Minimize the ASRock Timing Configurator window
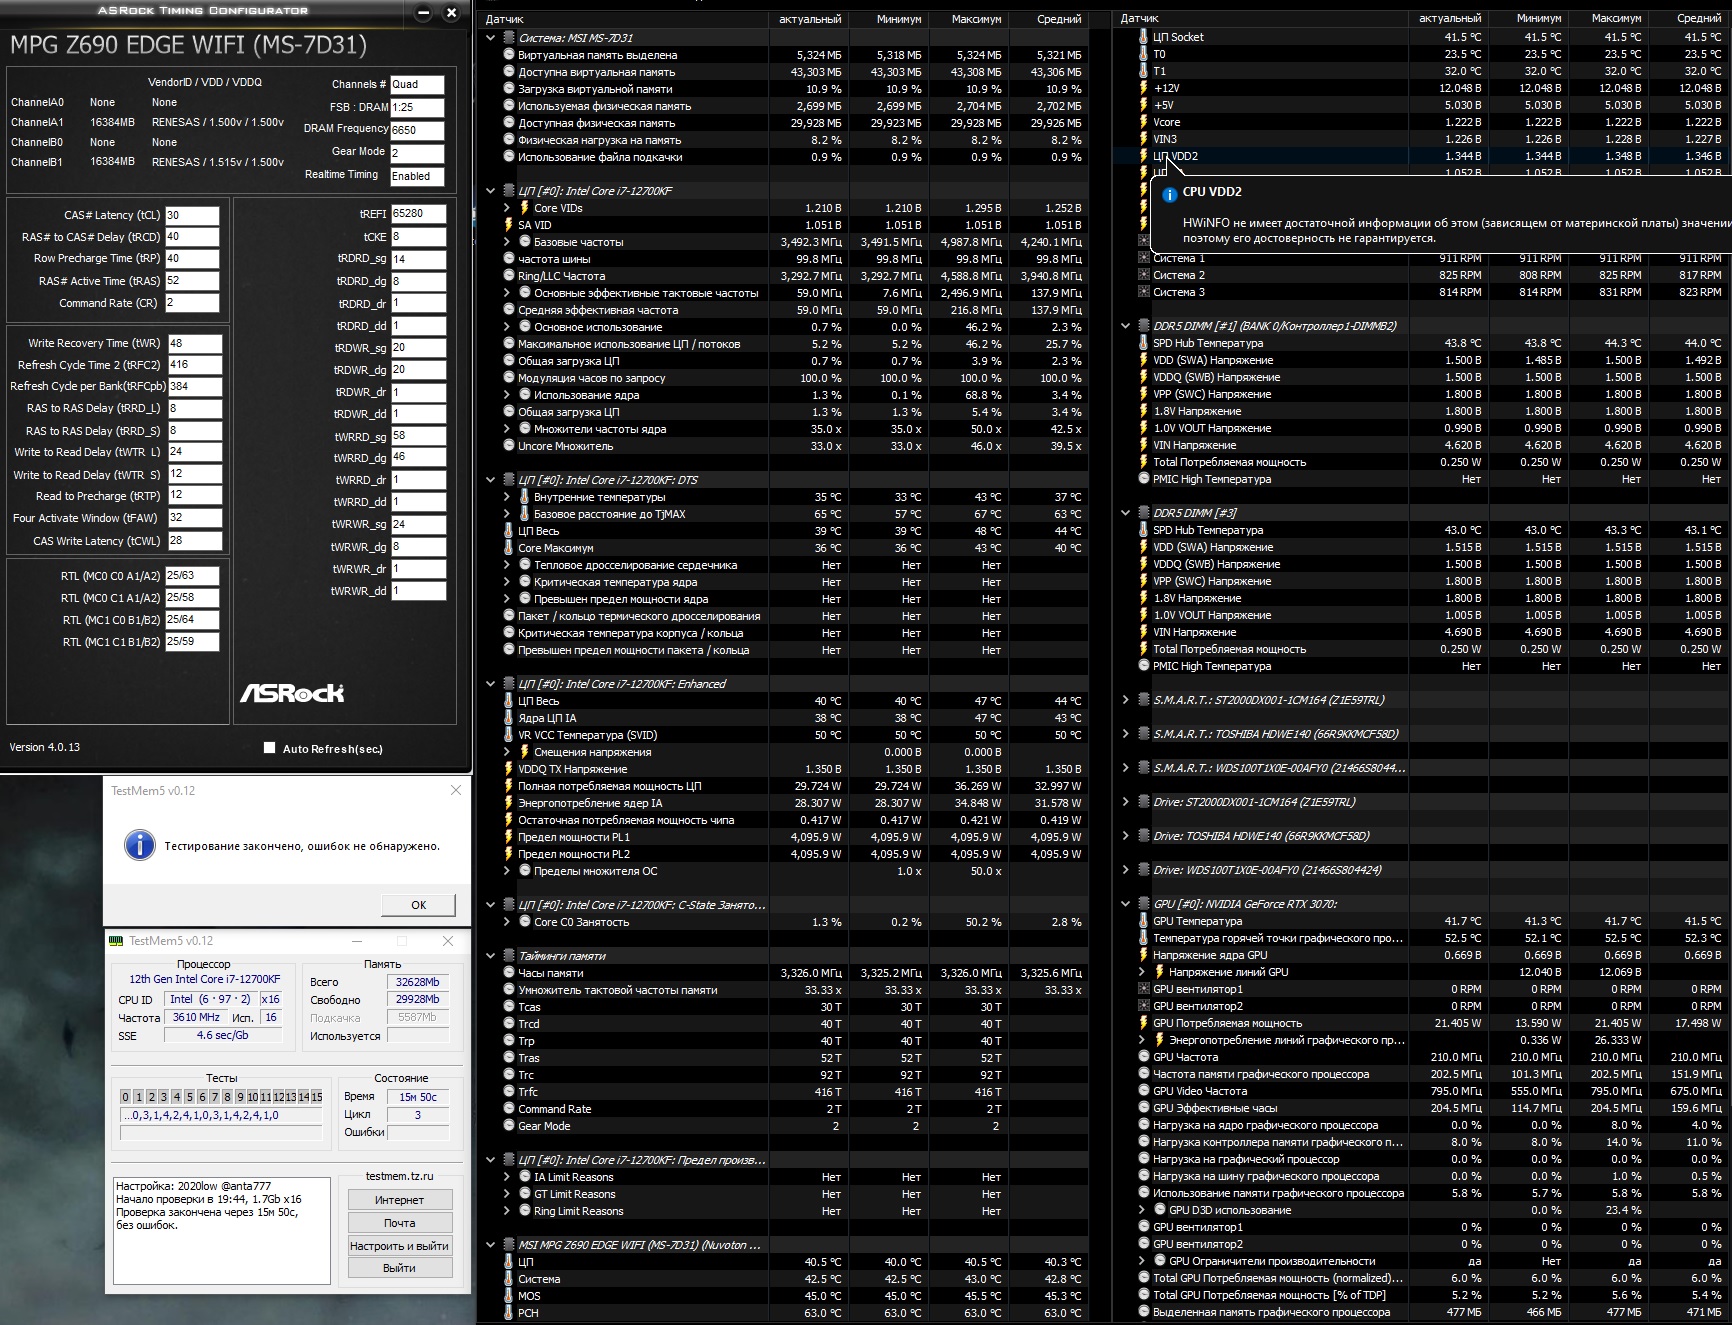Viewport: 1732px width, 1325px height. (423, 12)
